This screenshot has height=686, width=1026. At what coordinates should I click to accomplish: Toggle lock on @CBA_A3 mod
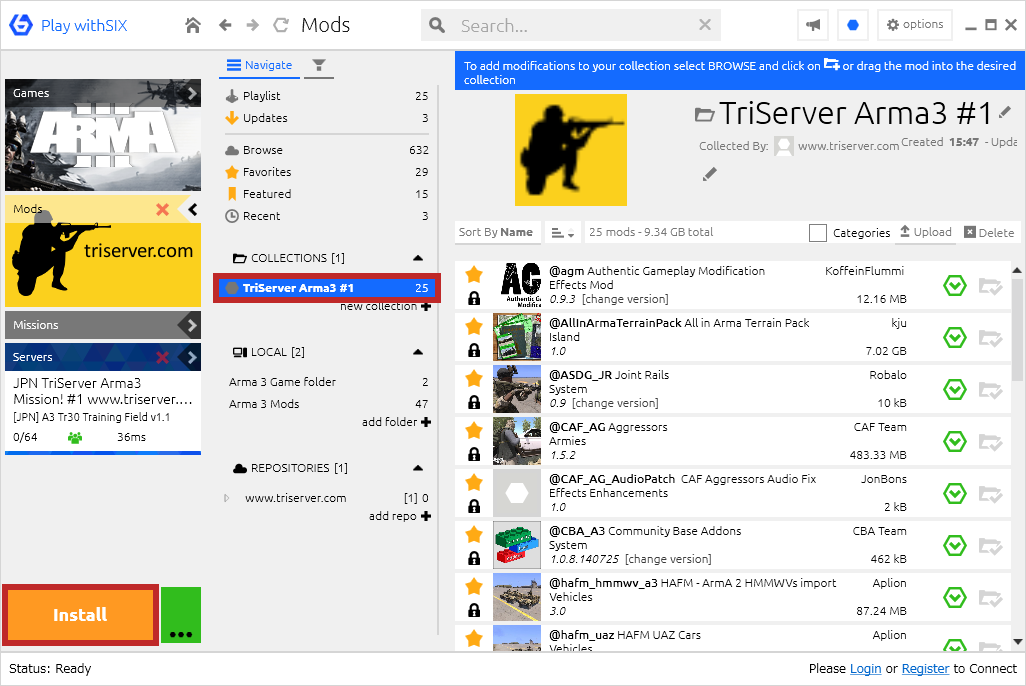474,558
